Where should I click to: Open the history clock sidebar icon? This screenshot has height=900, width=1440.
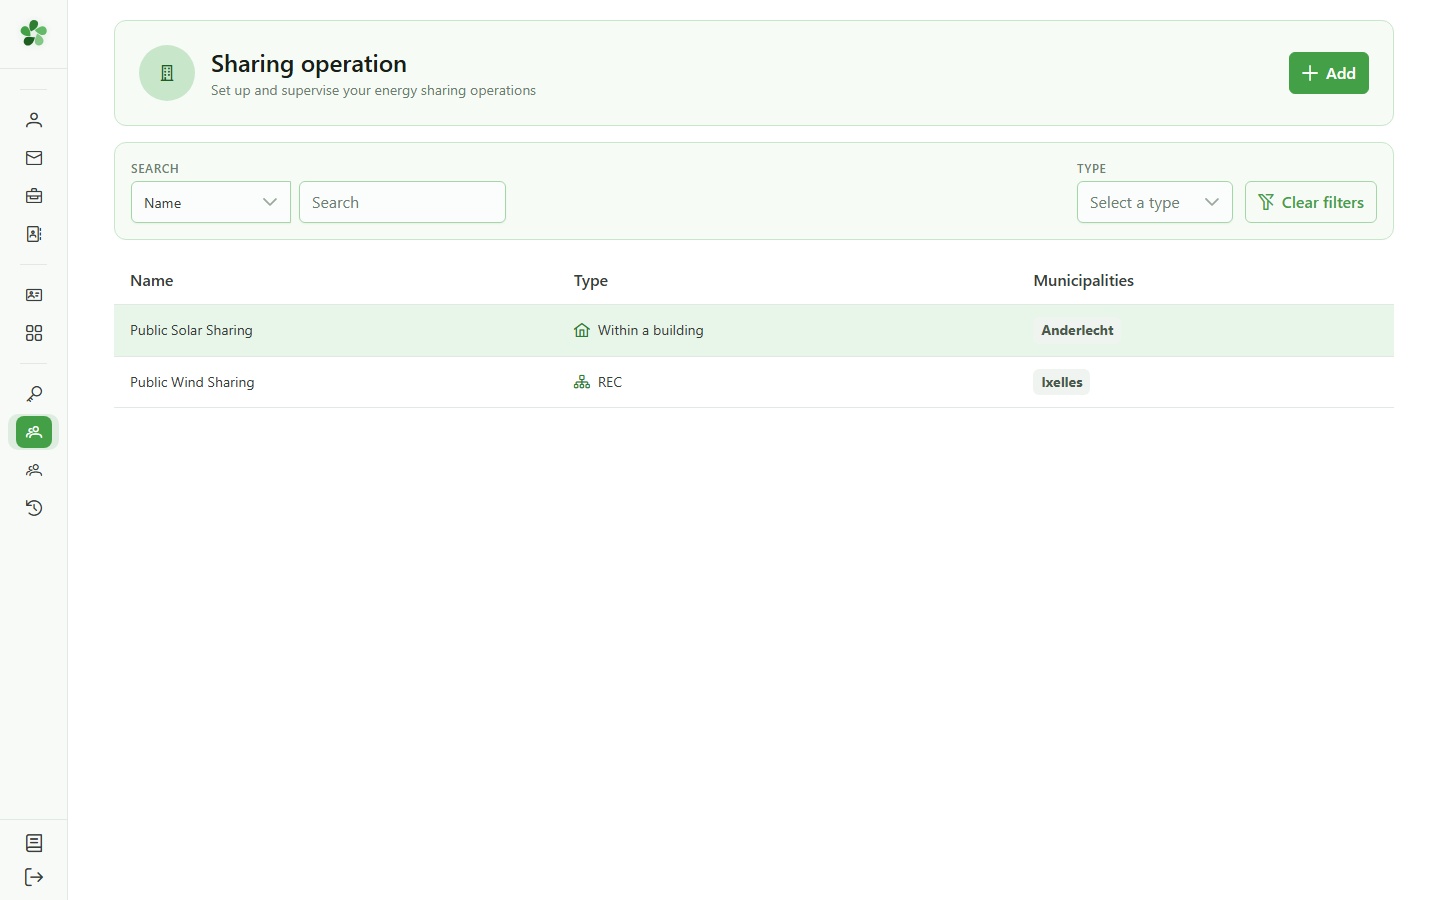point(34,508)
